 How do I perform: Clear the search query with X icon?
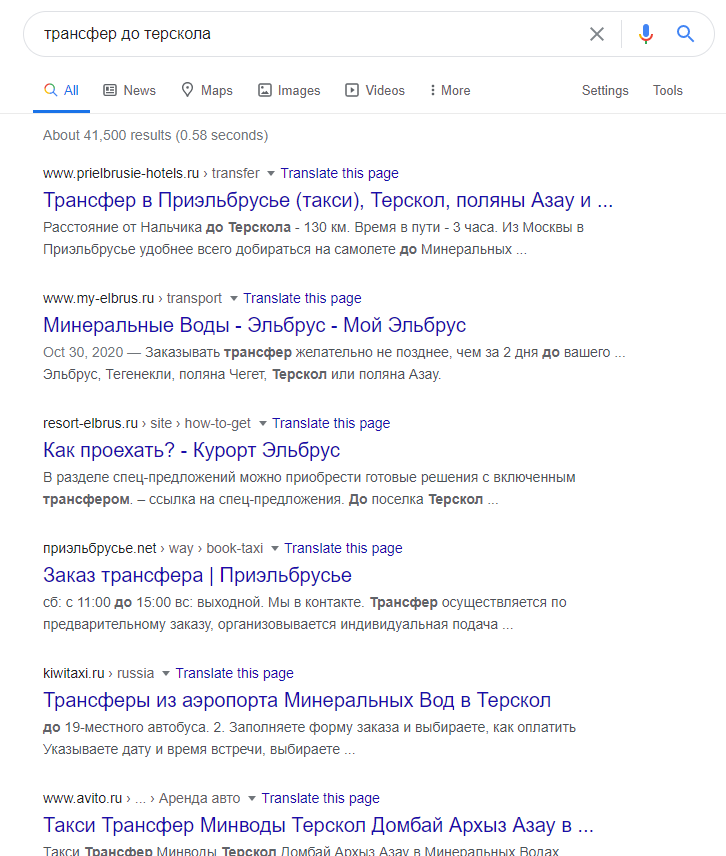click(x=597, y=34)
